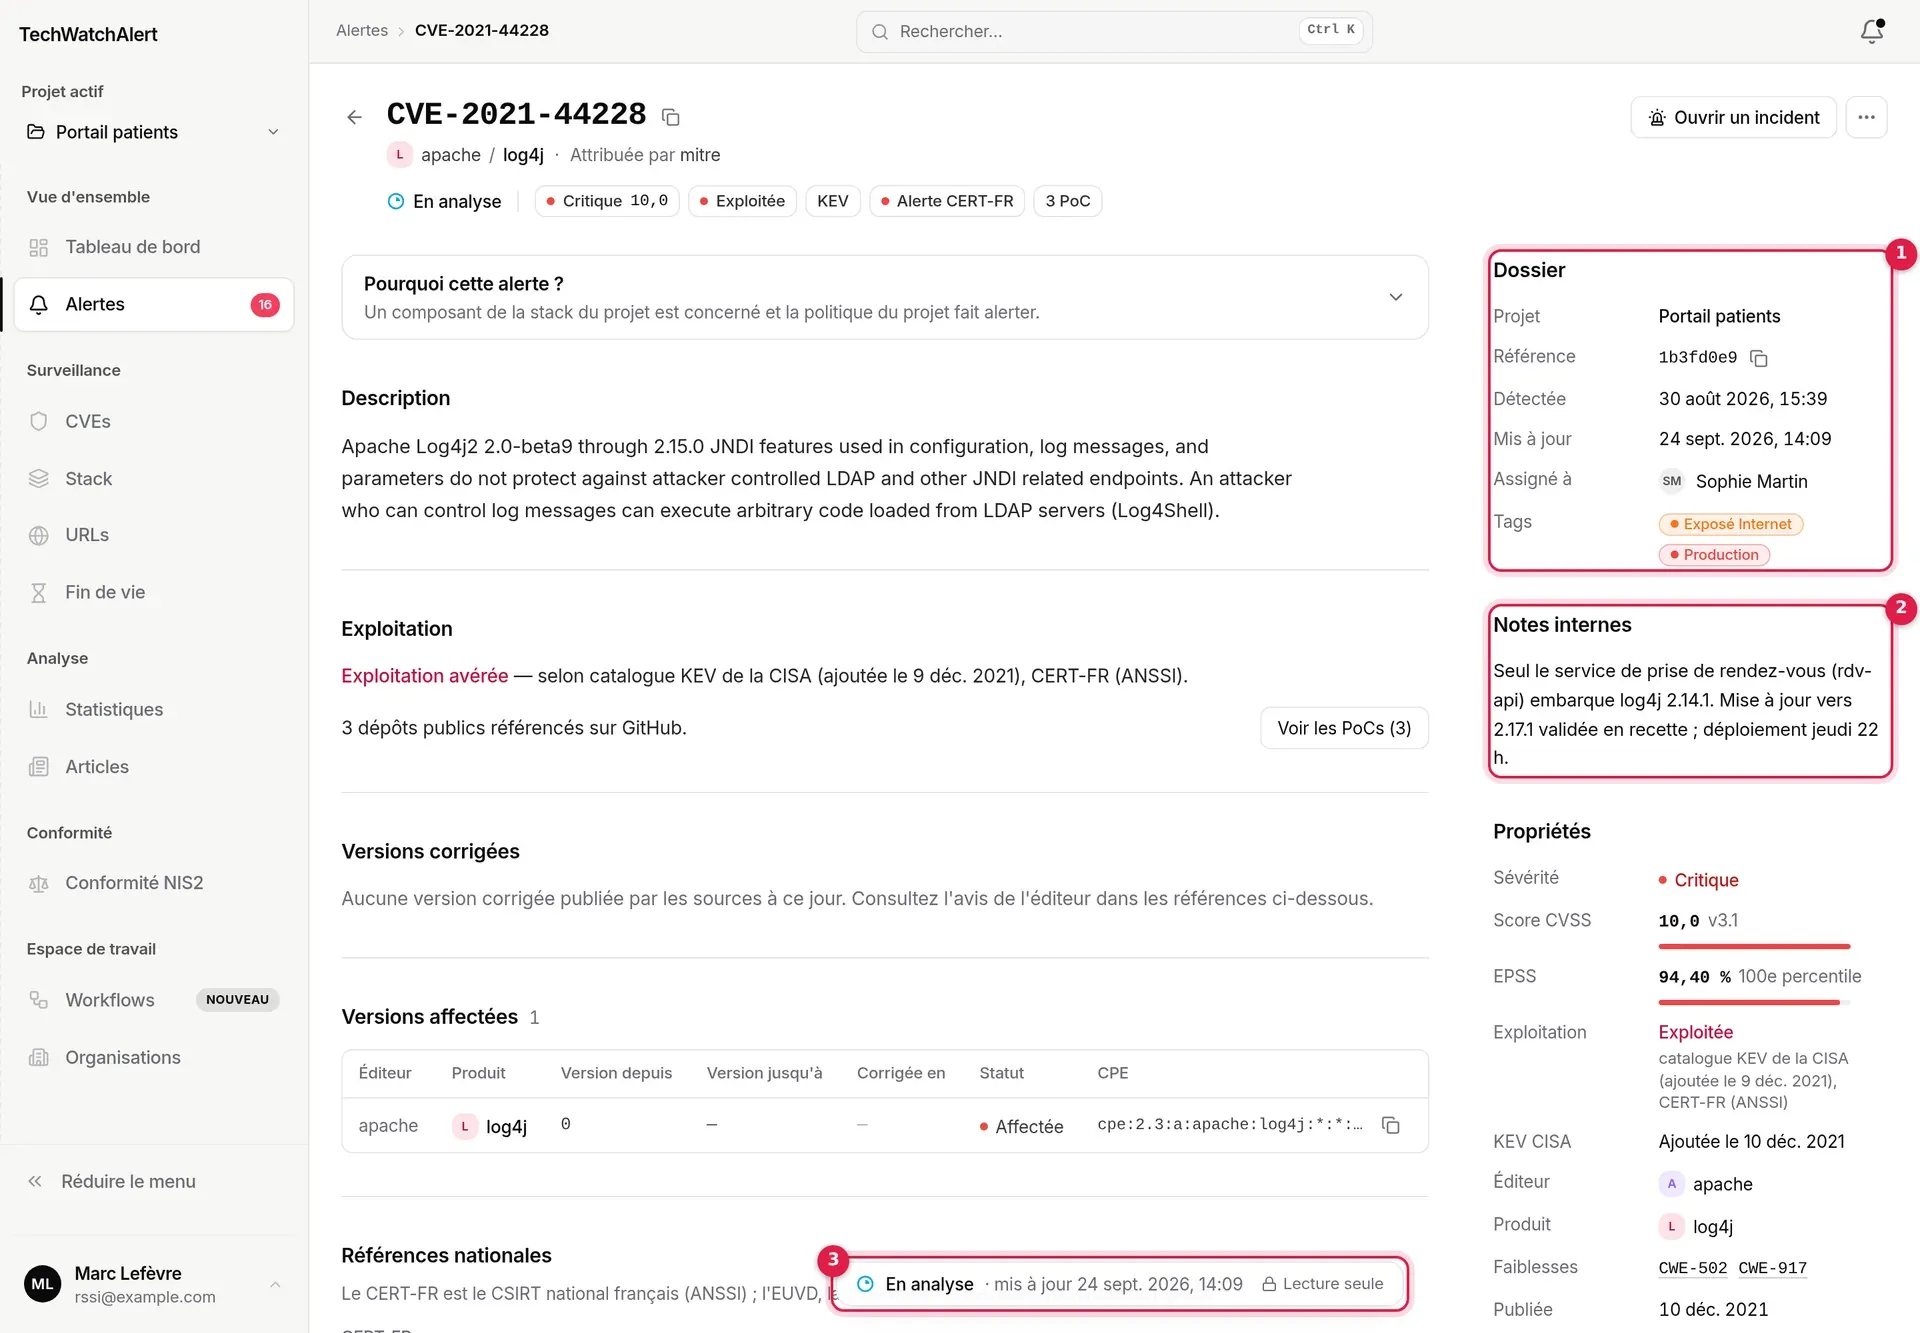The image size is (1920, 1333).
Task: Click the NOUVEAU badge beside Workflows
Action: [x=237, y=1000]
